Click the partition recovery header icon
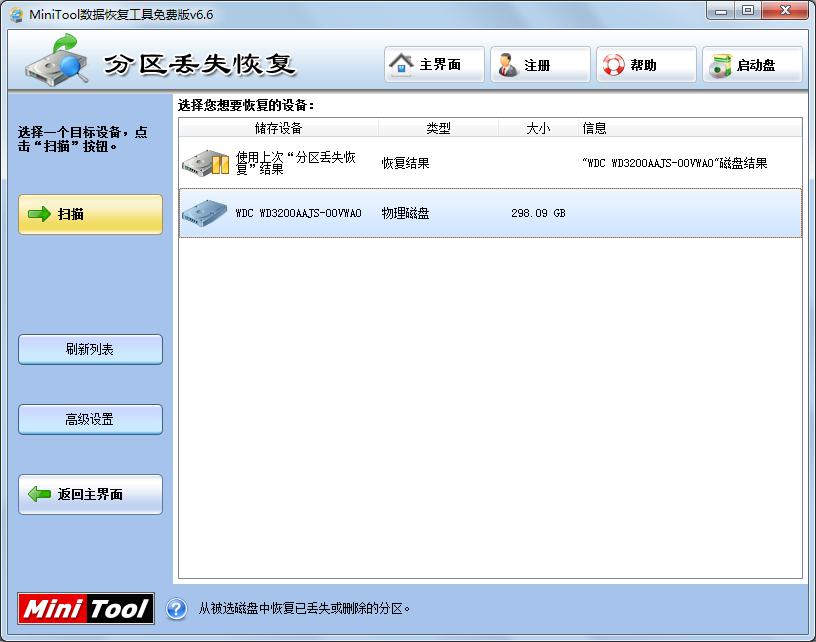 coord(57,59)
